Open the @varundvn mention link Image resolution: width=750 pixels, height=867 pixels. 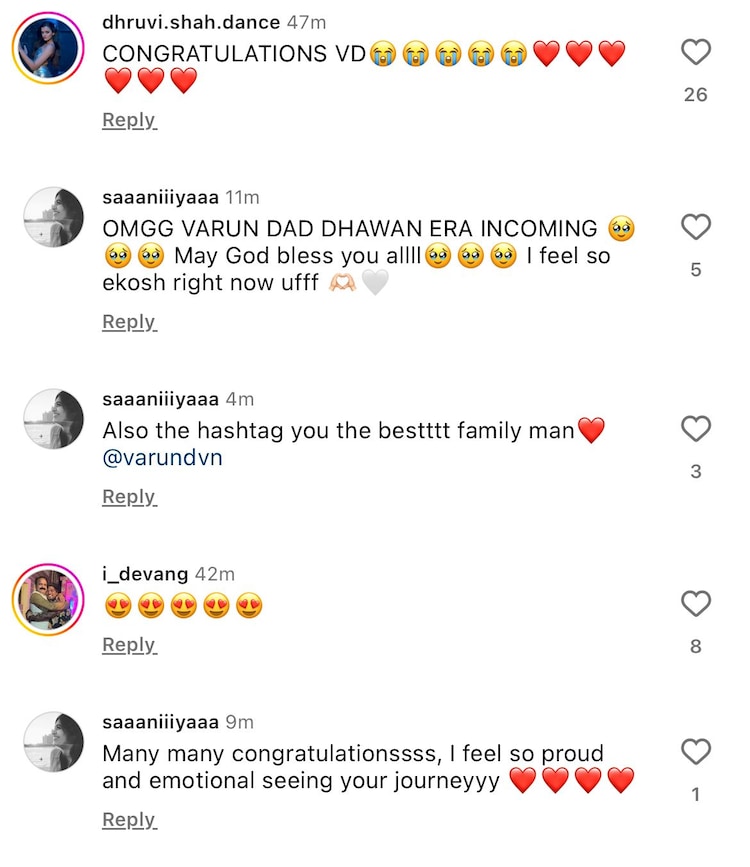click(x=162, y=458)
